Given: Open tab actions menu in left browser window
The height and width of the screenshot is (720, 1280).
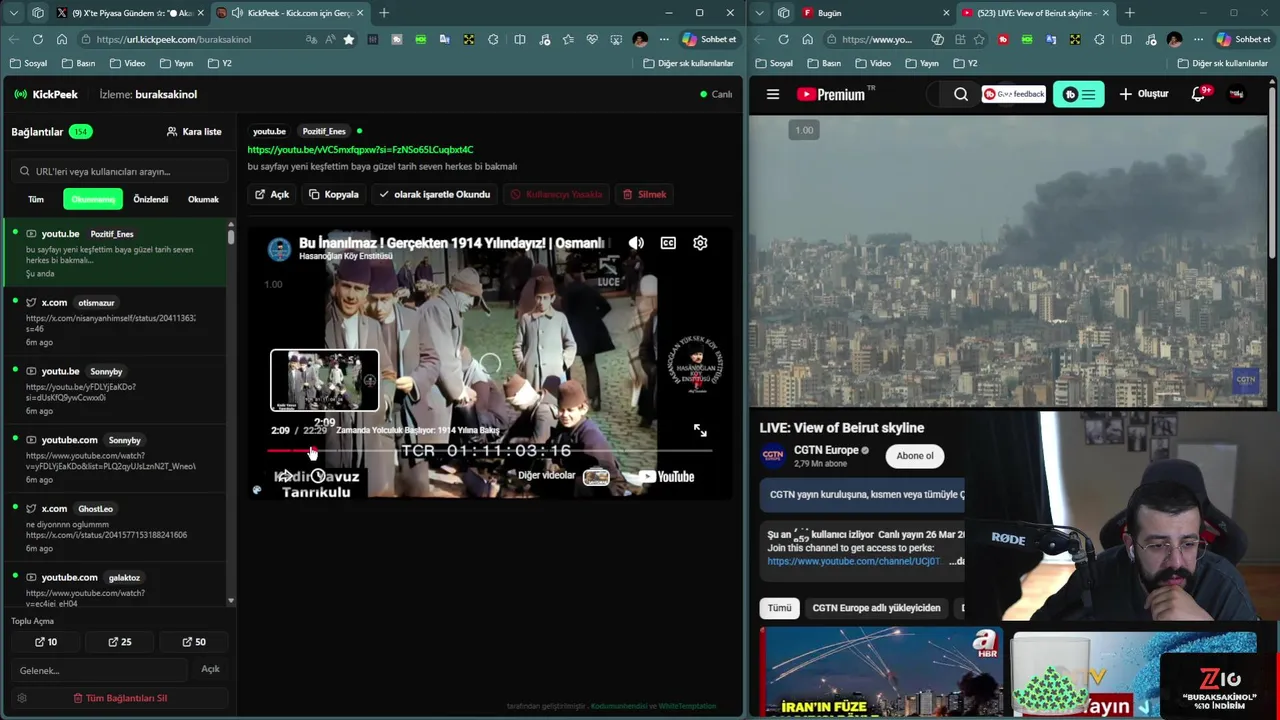Looking at the screenshot, I should 12,13.
